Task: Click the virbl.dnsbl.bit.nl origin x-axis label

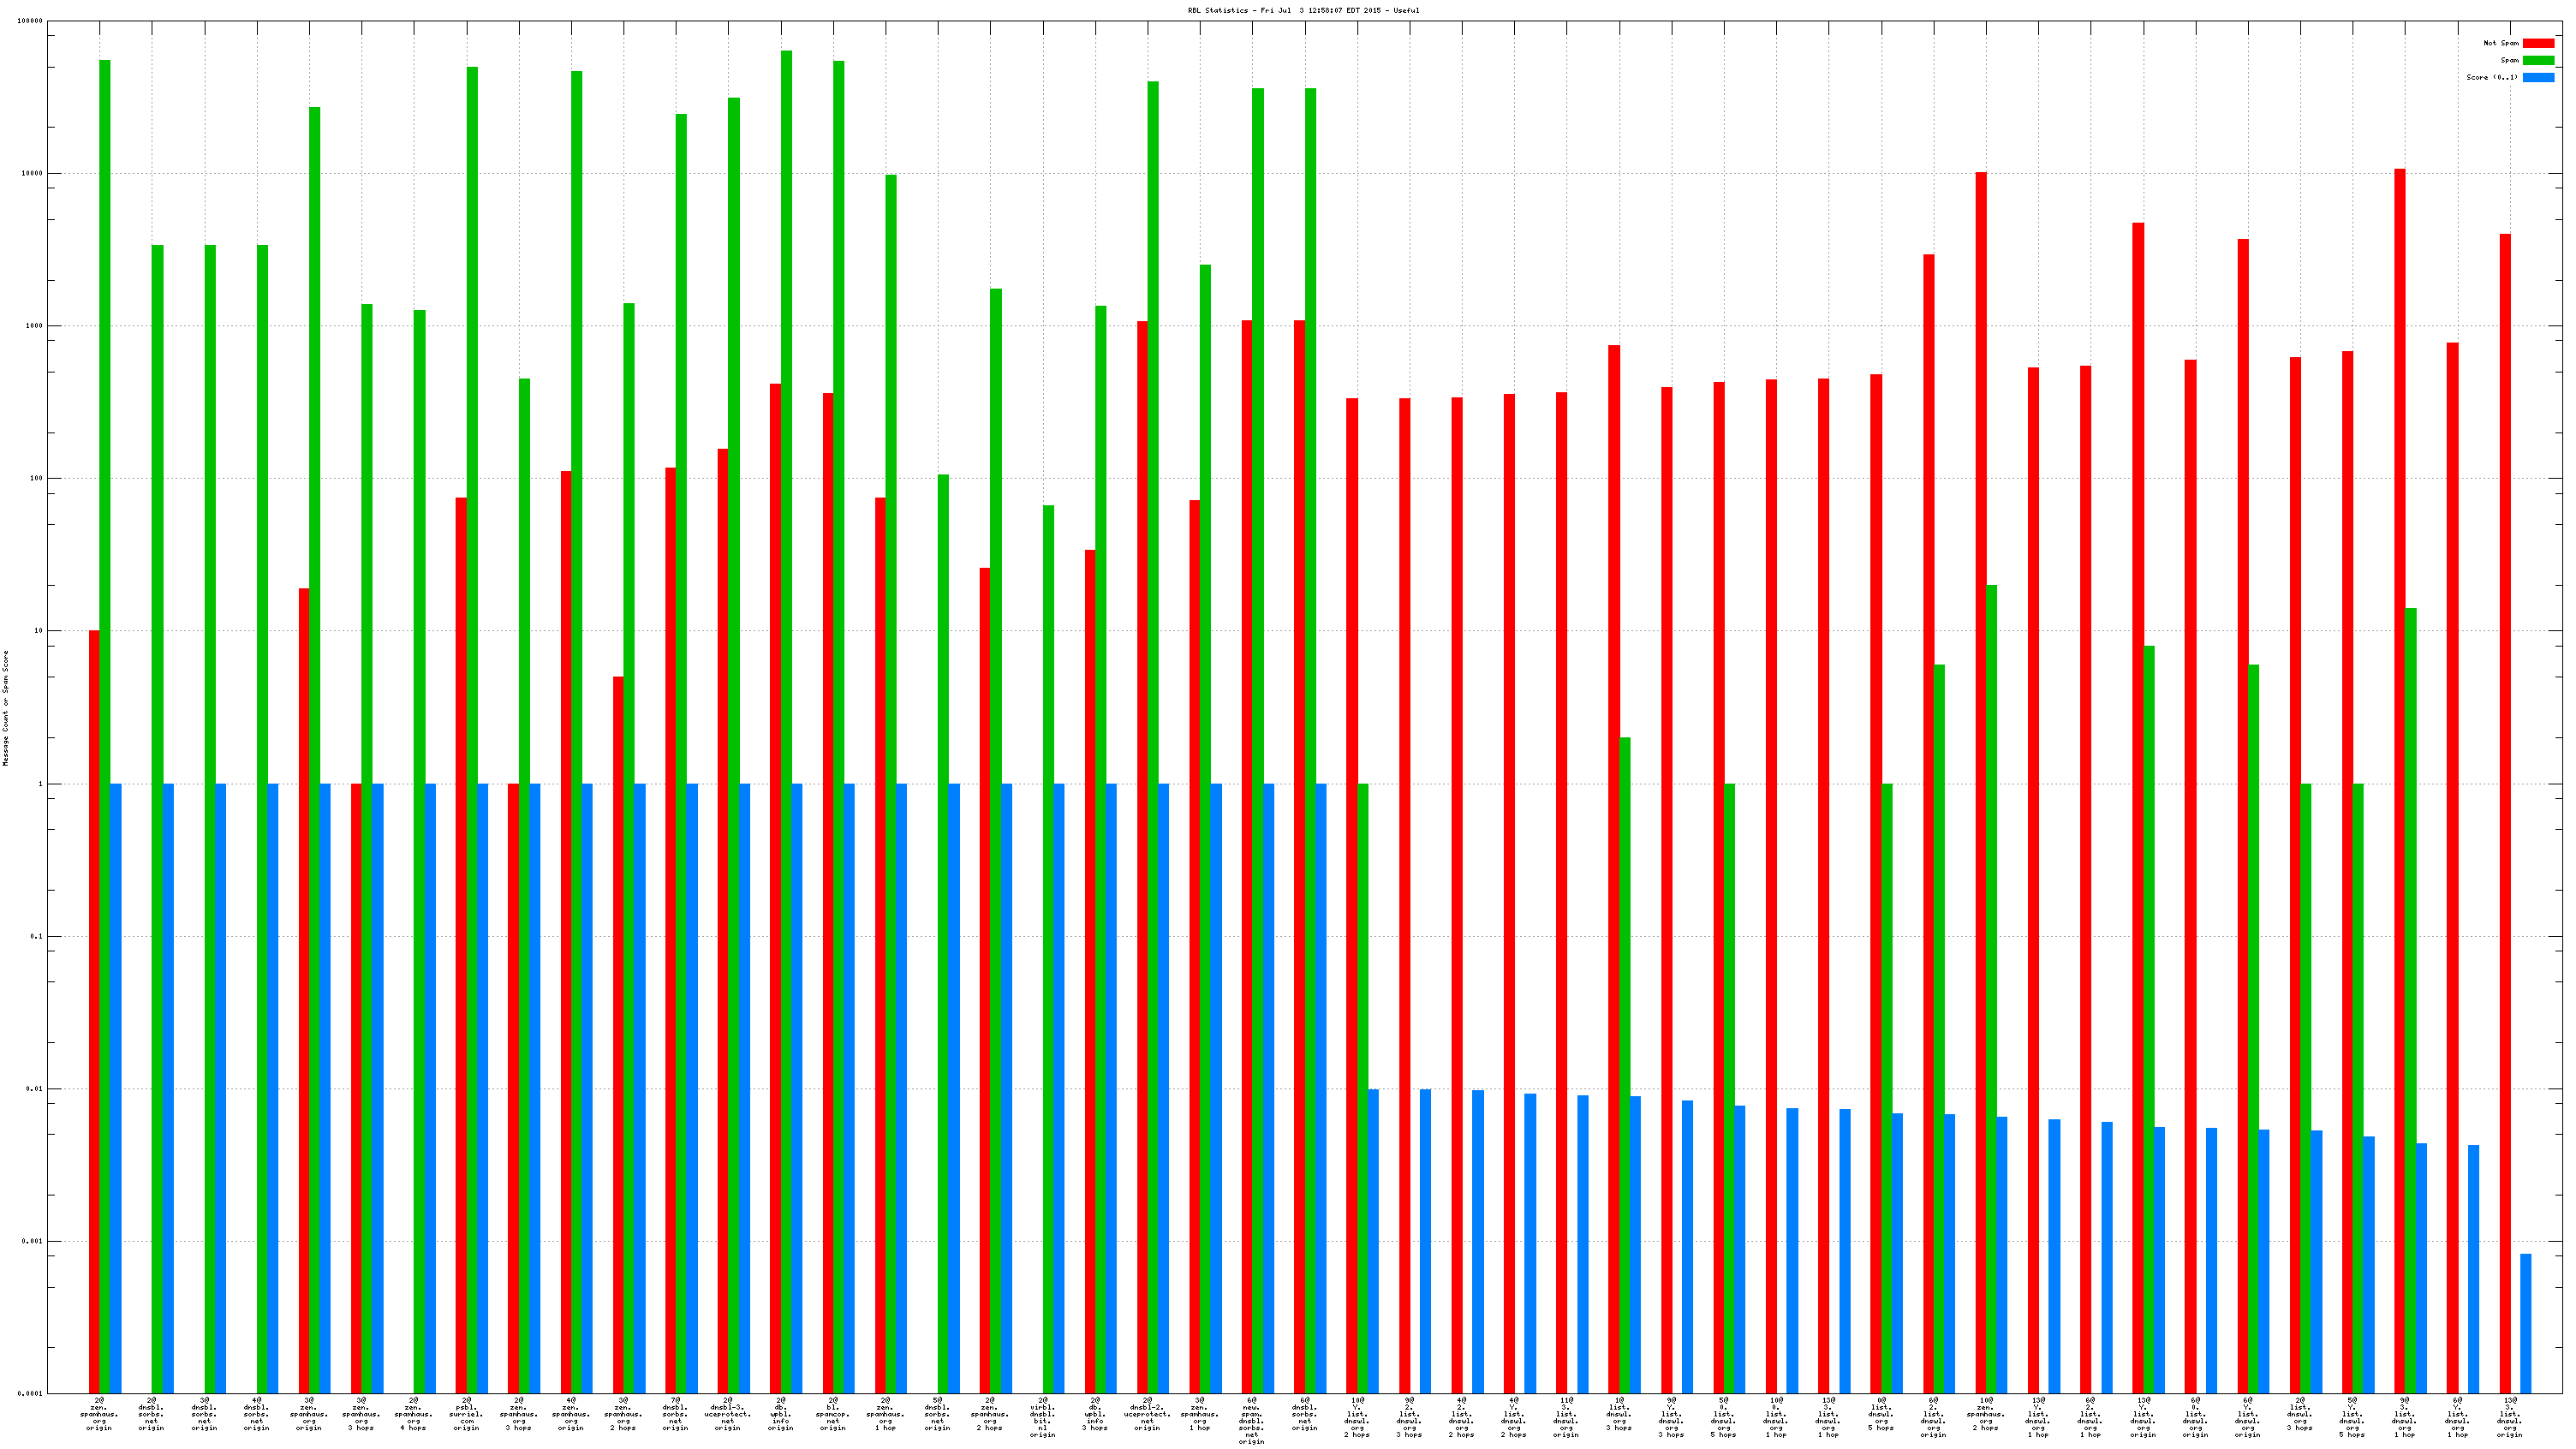Action: click(x=1042, y=1417)
